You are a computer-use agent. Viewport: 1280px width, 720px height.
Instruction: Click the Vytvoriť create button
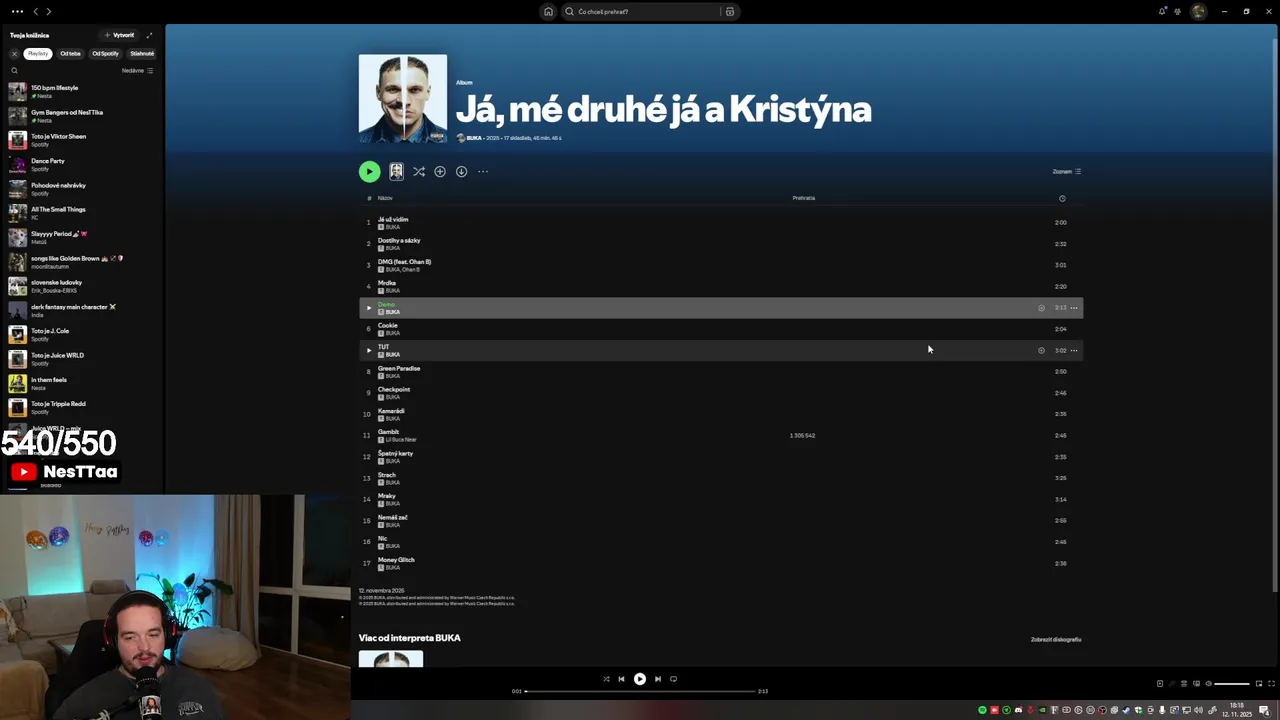point(119,35)
